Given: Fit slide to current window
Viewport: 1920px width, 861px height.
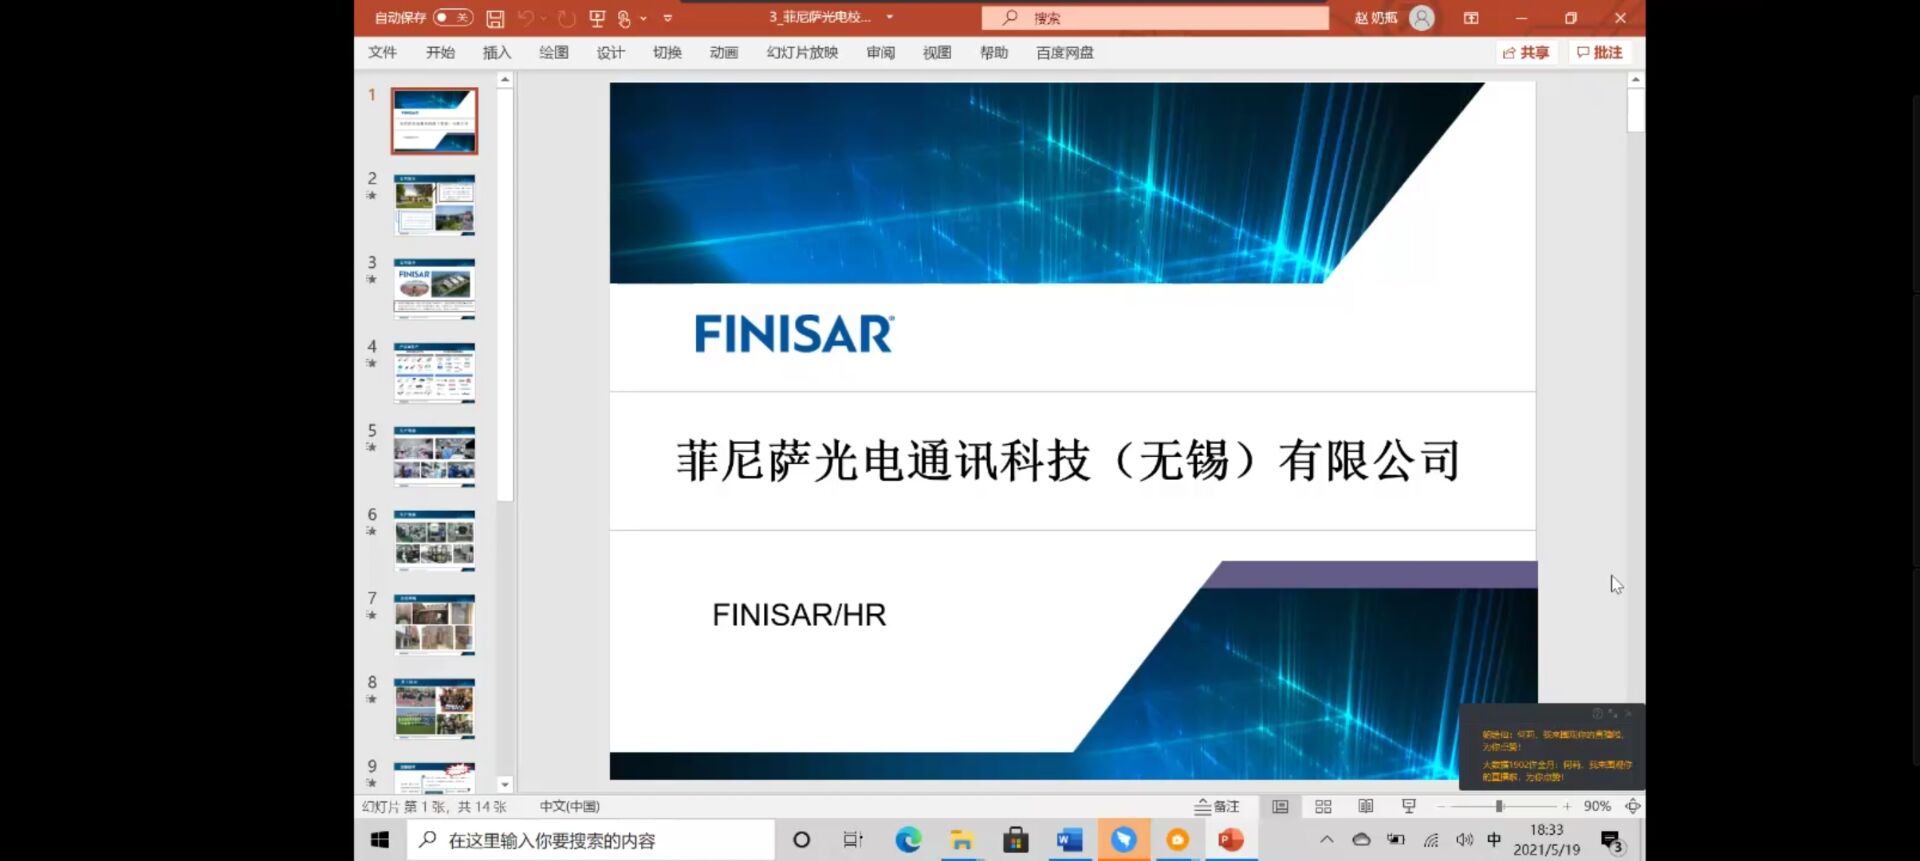Looking at the screenshot, I should pyautogui.click(x=1633, y=806).
